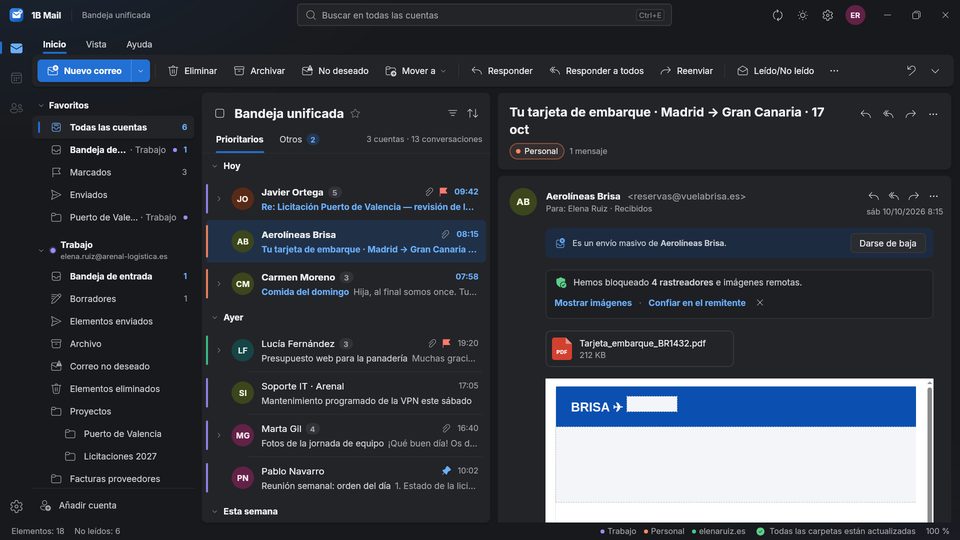Delete message with Eliminar
Viewport: 960px width, 540px height.
click(x=192, y=71)
